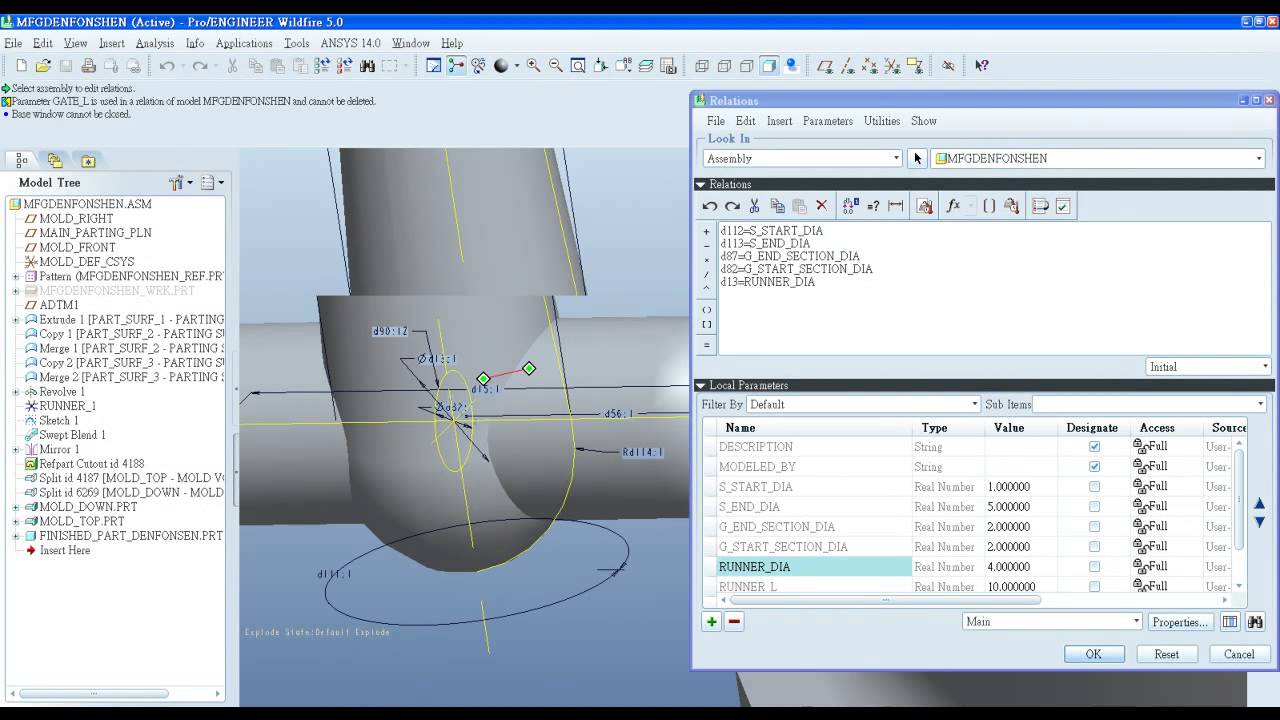
Task: Click the repaint screen icon
Action: pyautogui.click(x=434, y=66)
